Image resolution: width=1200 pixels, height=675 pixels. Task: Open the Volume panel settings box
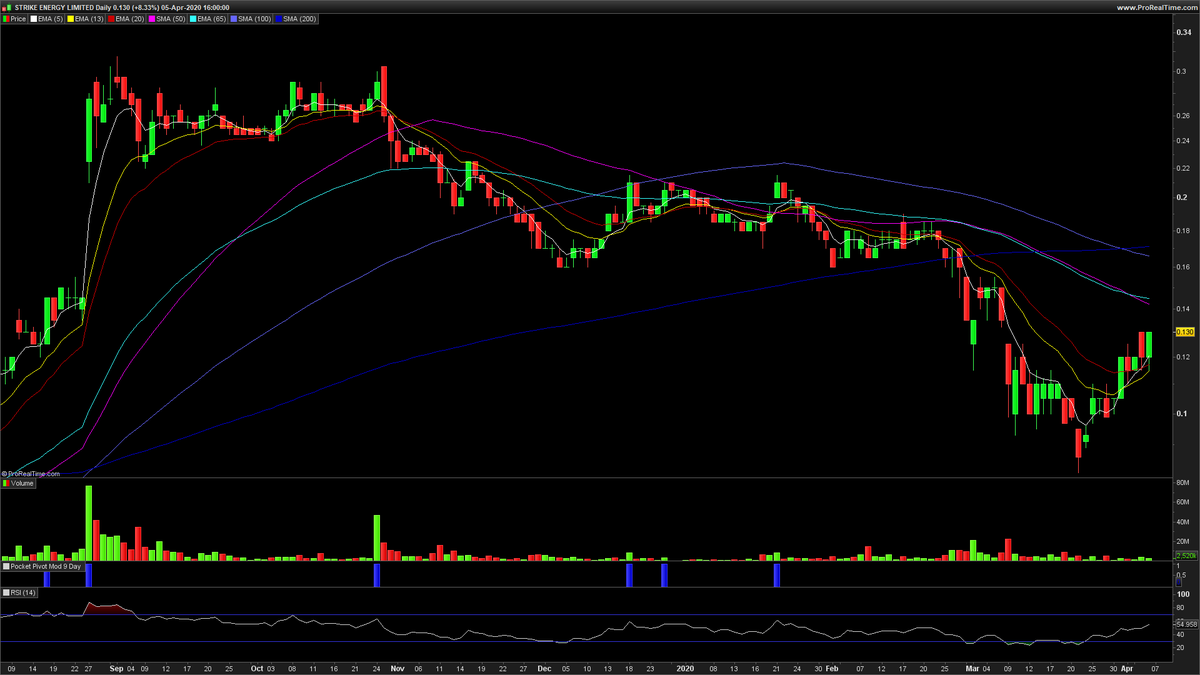tap(22, 483)
